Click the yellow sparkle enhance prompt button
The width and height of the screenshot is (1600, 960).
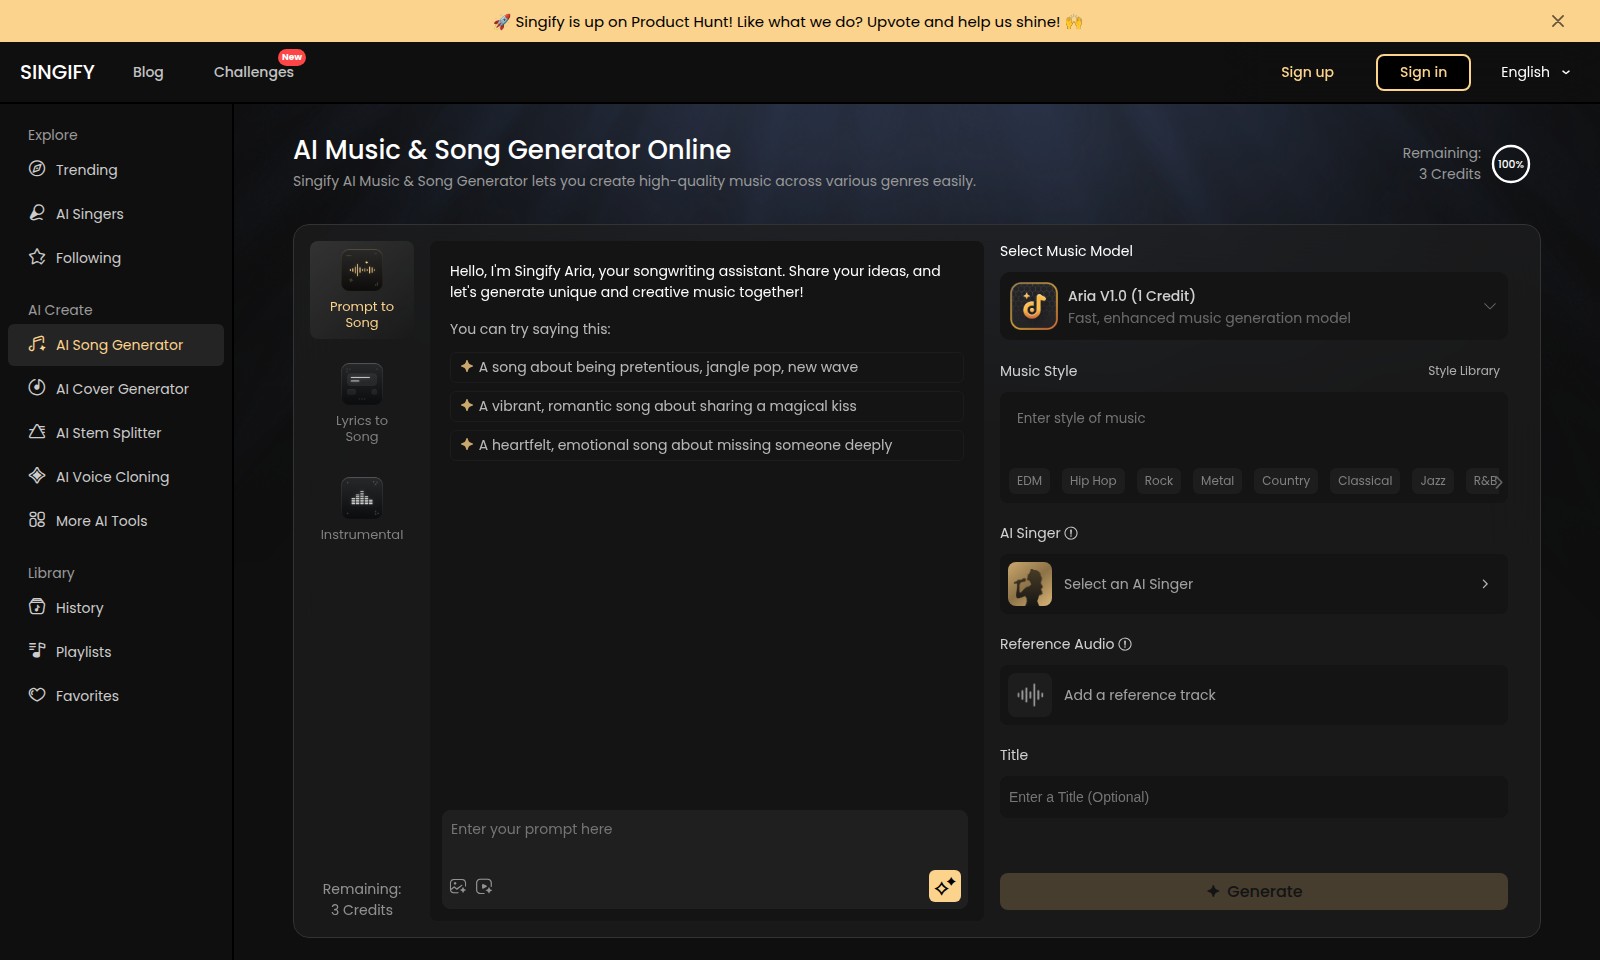[945, 886]
